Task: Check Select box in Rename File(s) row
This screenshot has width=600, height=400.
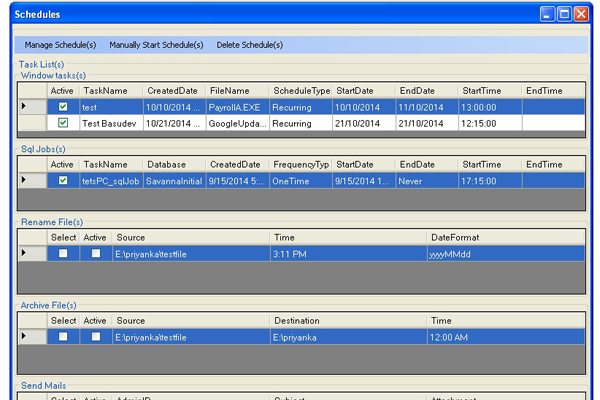Action: pos(63,253)
